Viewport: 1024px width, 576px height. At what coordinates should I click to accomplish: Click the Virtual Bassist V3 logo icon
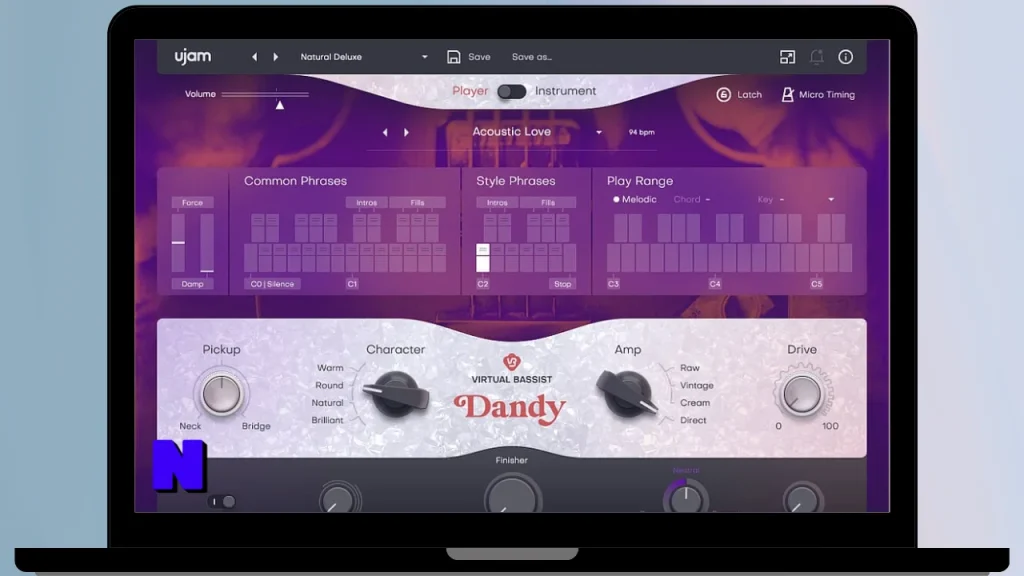511,362
